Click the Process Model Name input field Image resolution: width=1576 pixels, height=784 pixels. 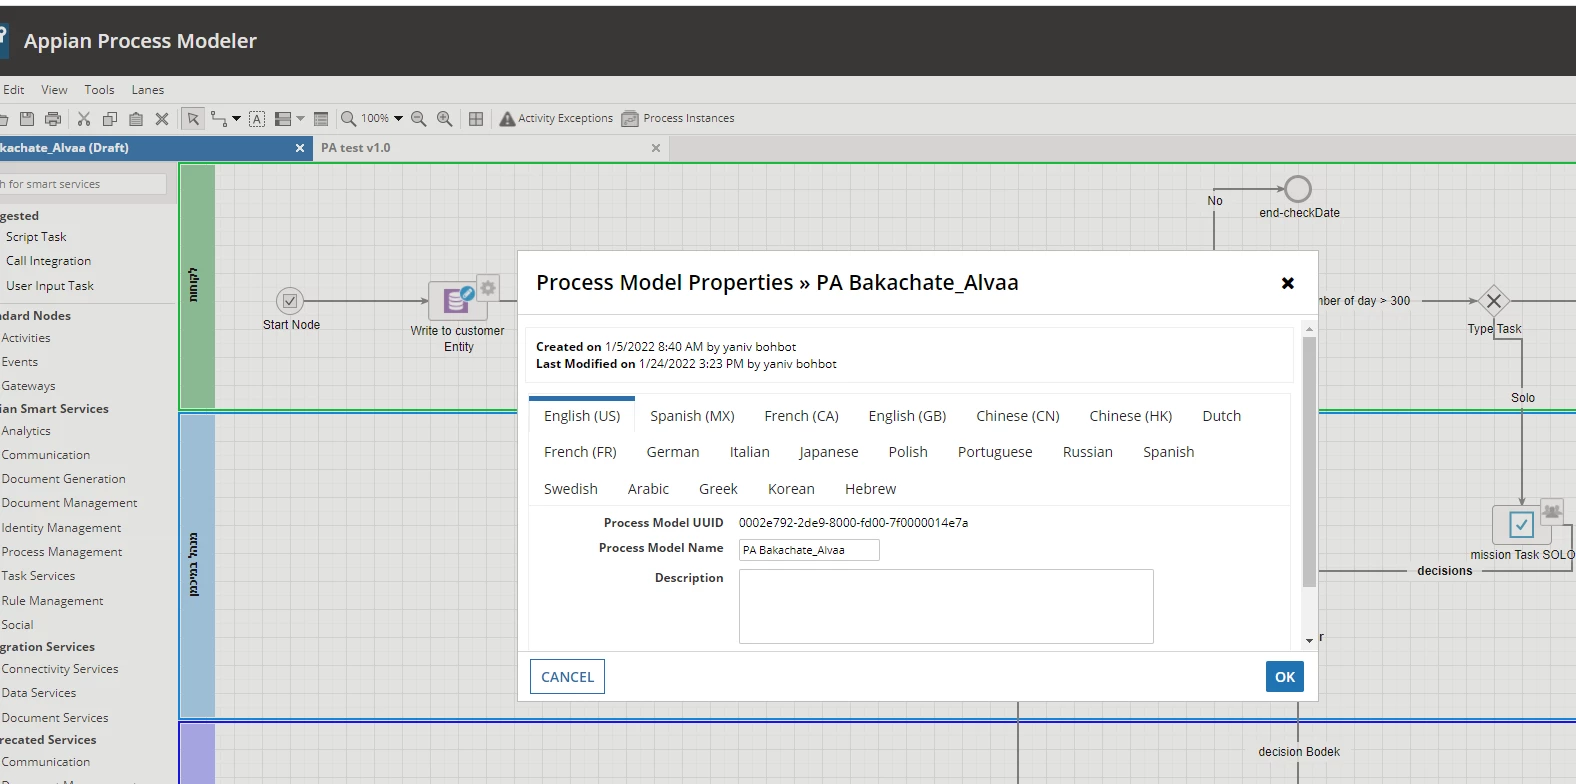click(809, 550)
